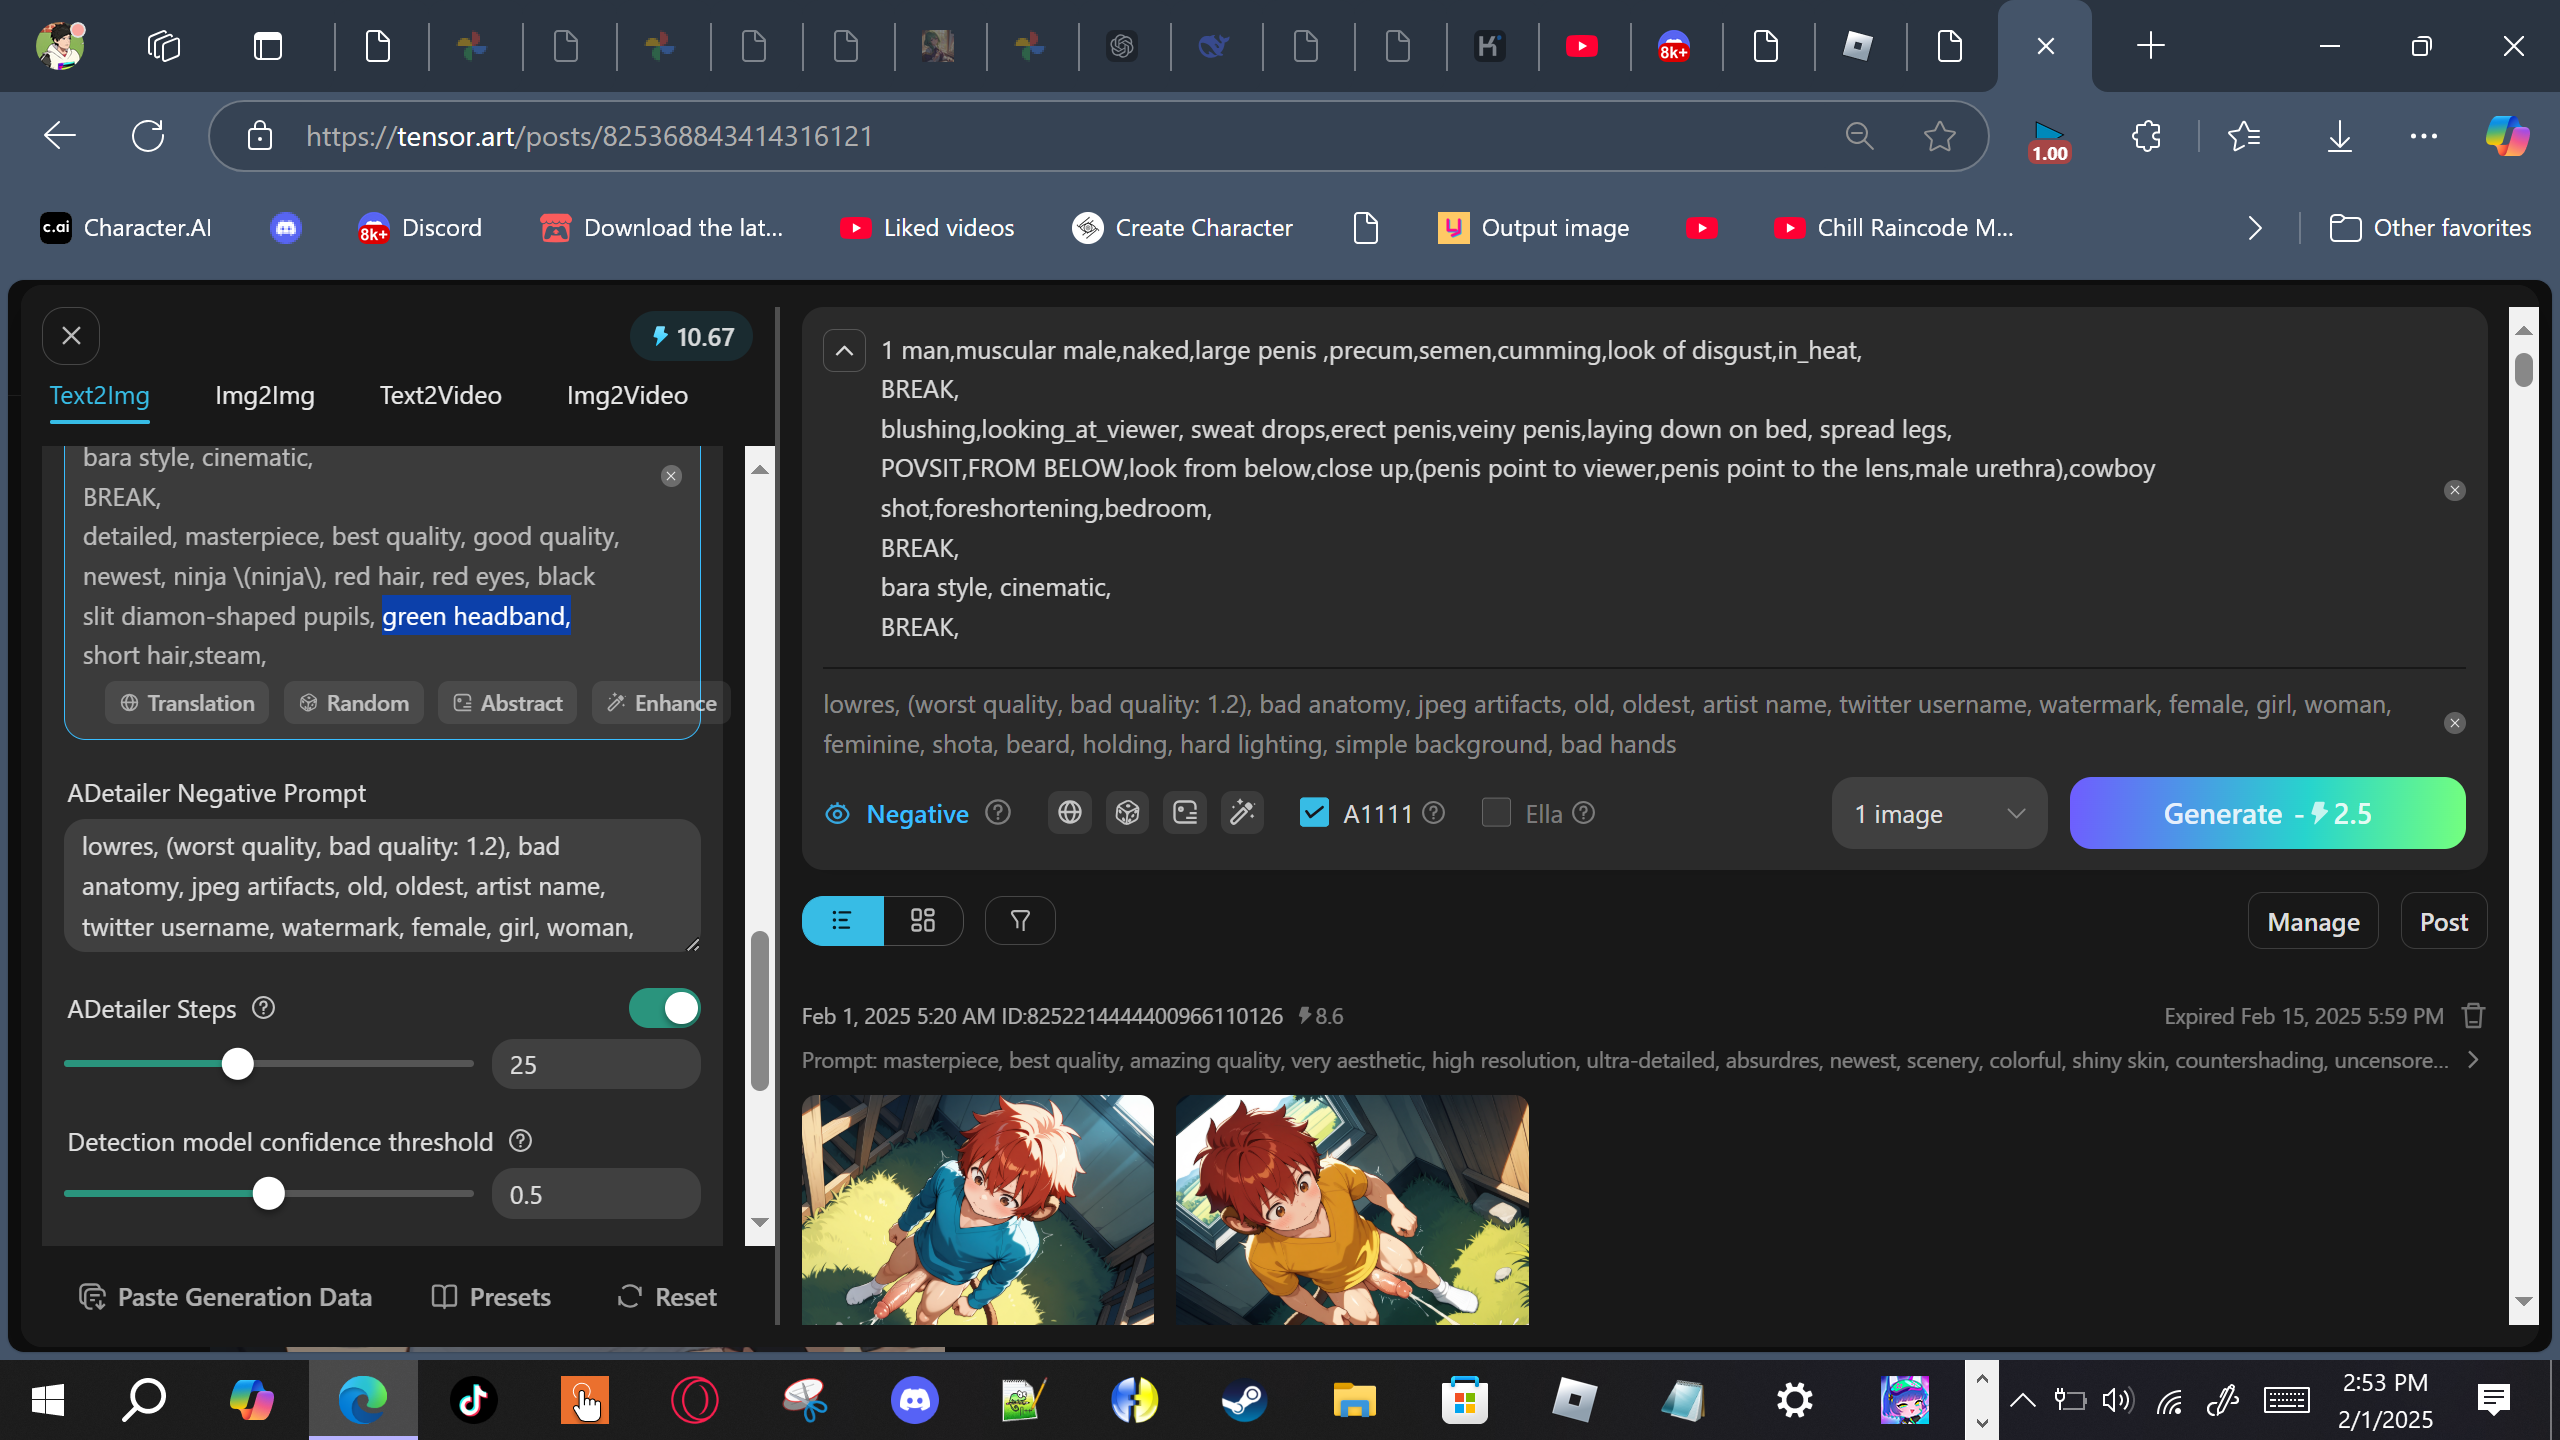This screenshot has height=1440, width=2560.
Task: Click Paste Generation Data
Action: pos(225,1297)
